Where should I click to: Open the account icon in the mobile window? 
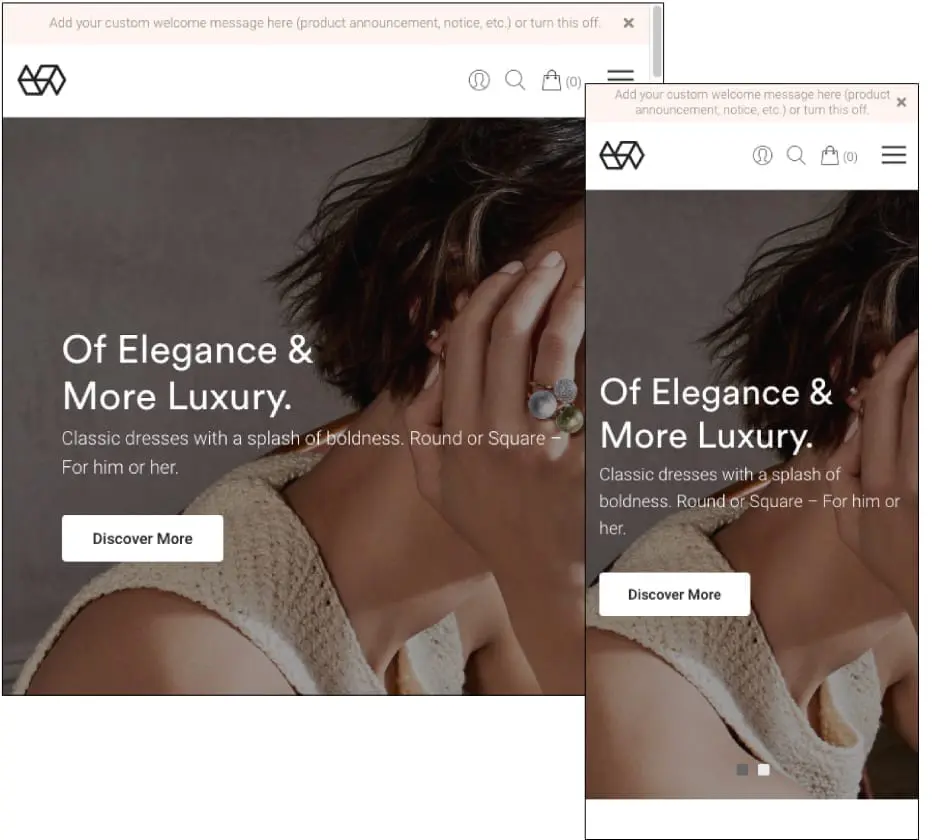(x=763, y=155)
